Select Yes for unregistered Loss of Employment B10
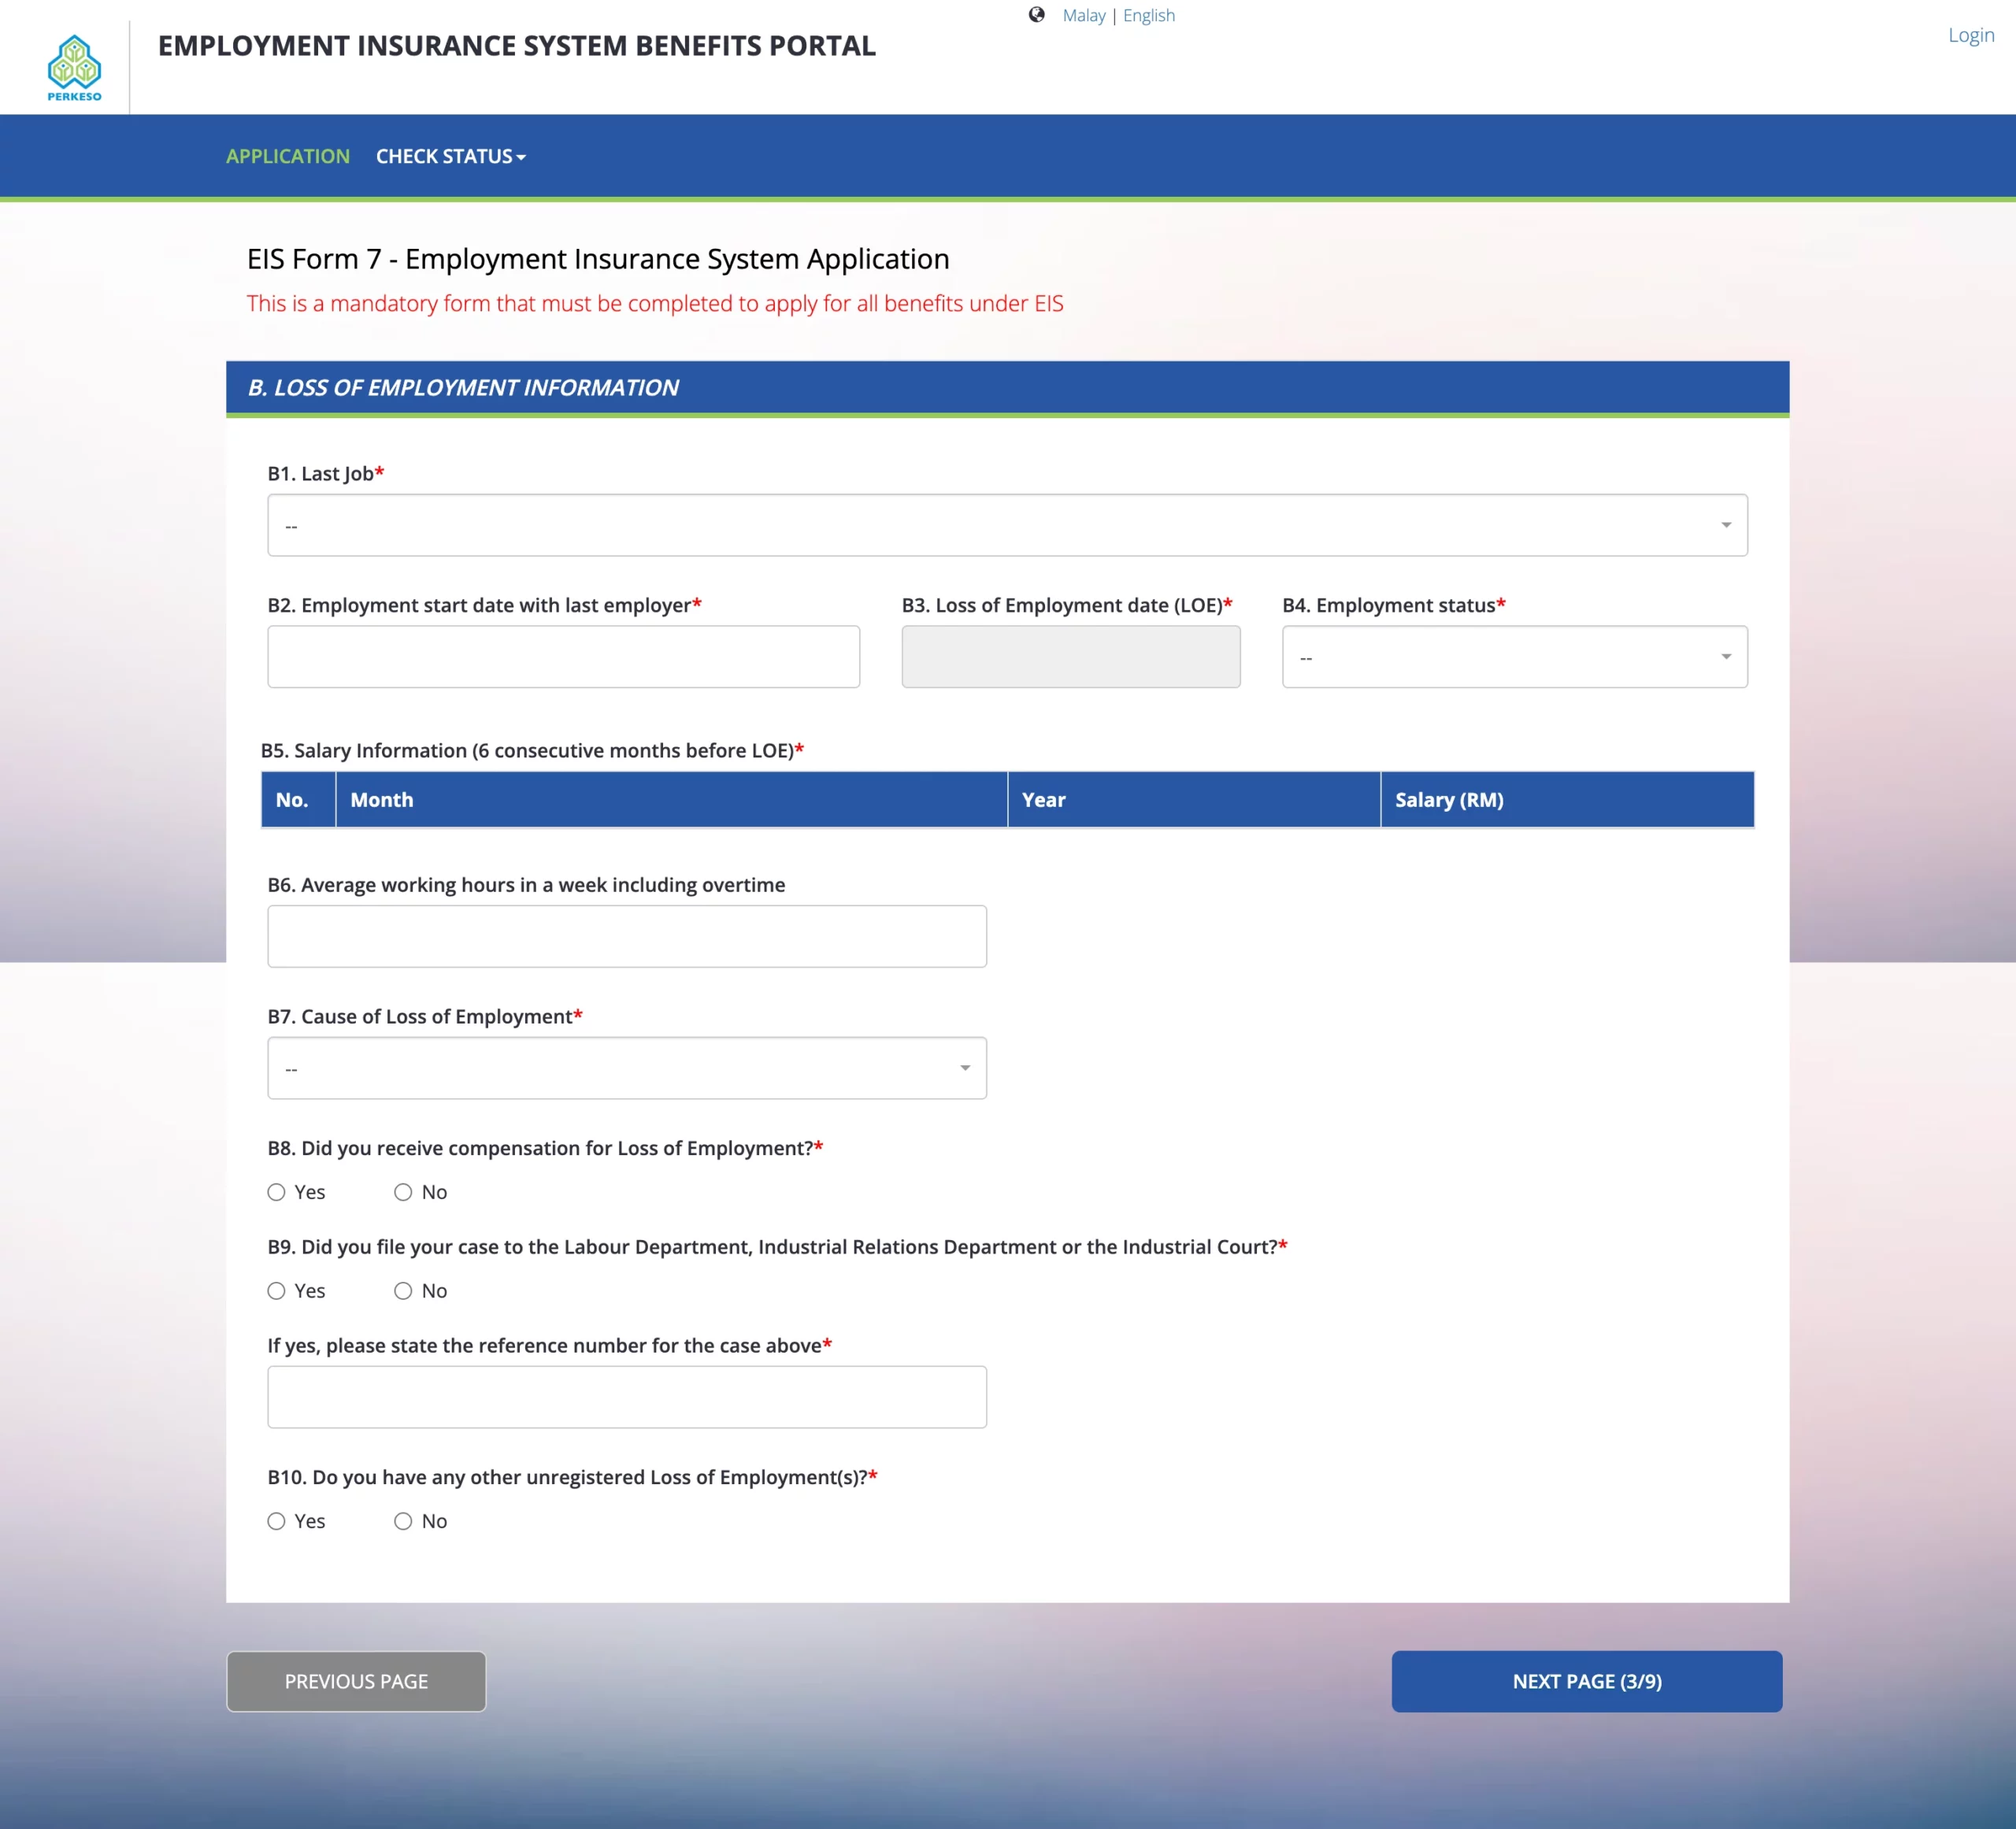 276,1521
